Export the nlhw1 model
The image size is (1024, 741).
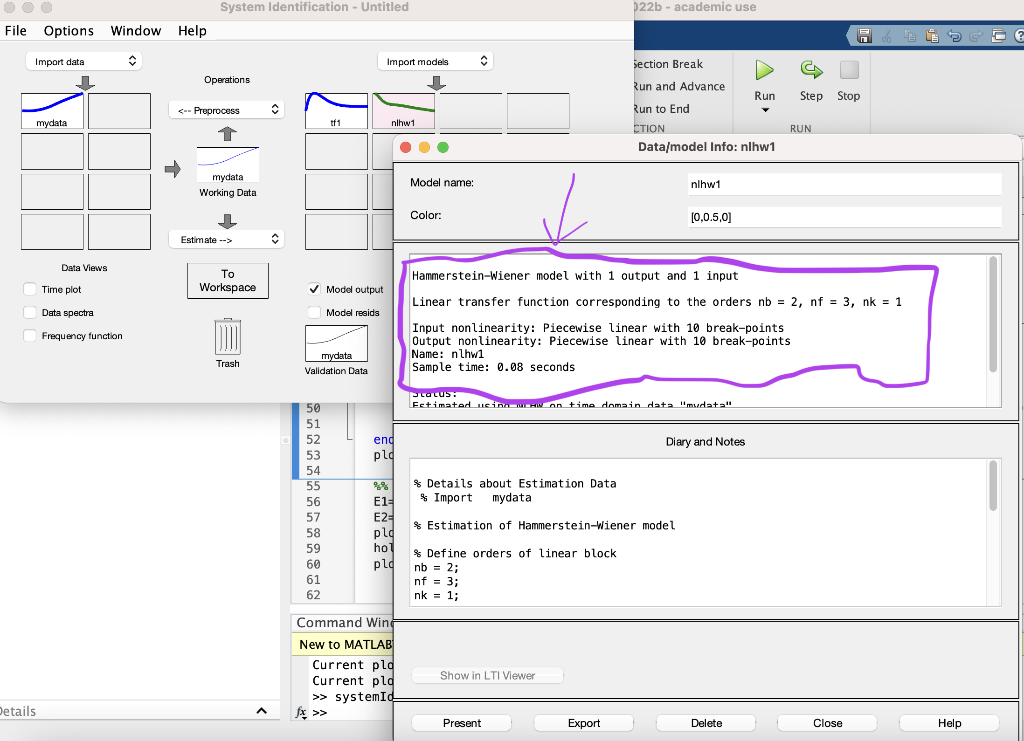[583, 722]
